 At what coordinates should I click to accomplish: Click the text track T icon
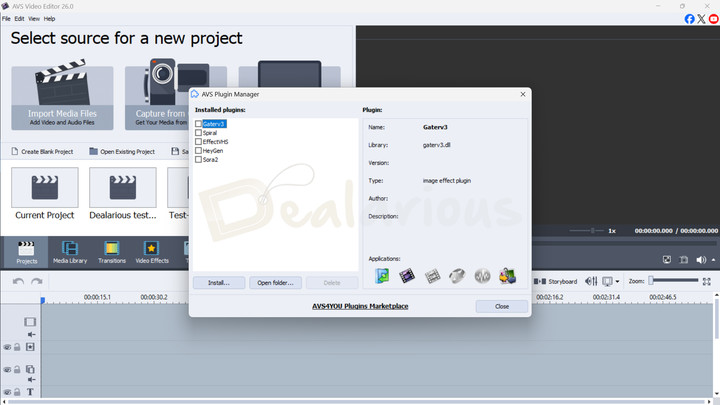point(30,392)
